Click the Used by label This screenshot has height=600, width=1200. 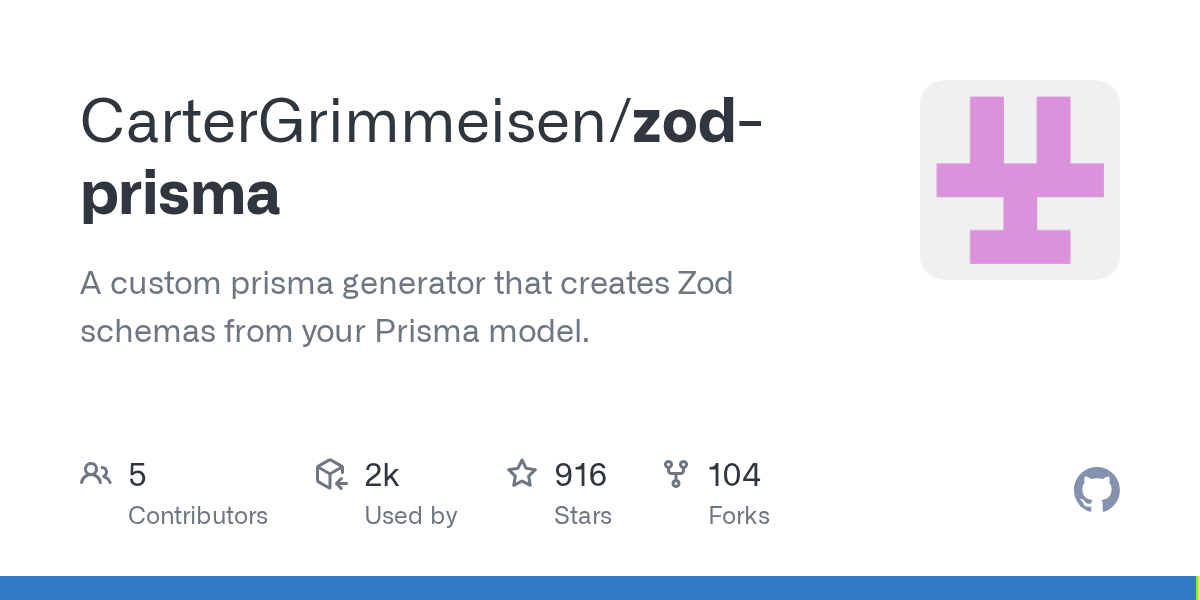(410, 516)
